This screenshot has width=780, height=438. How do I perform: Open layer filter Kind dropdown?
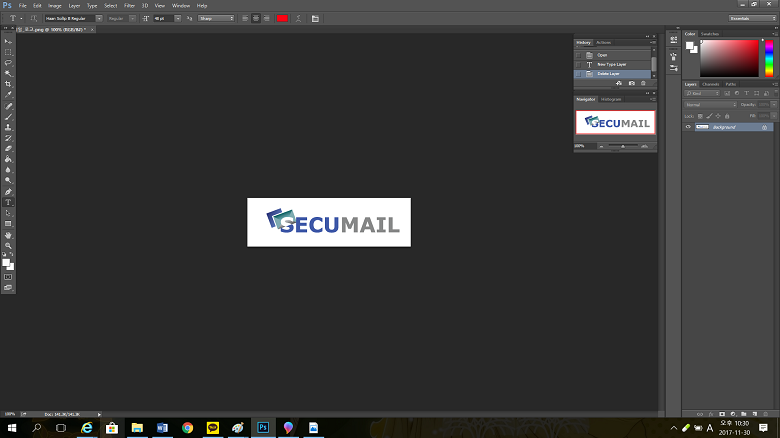702,93
